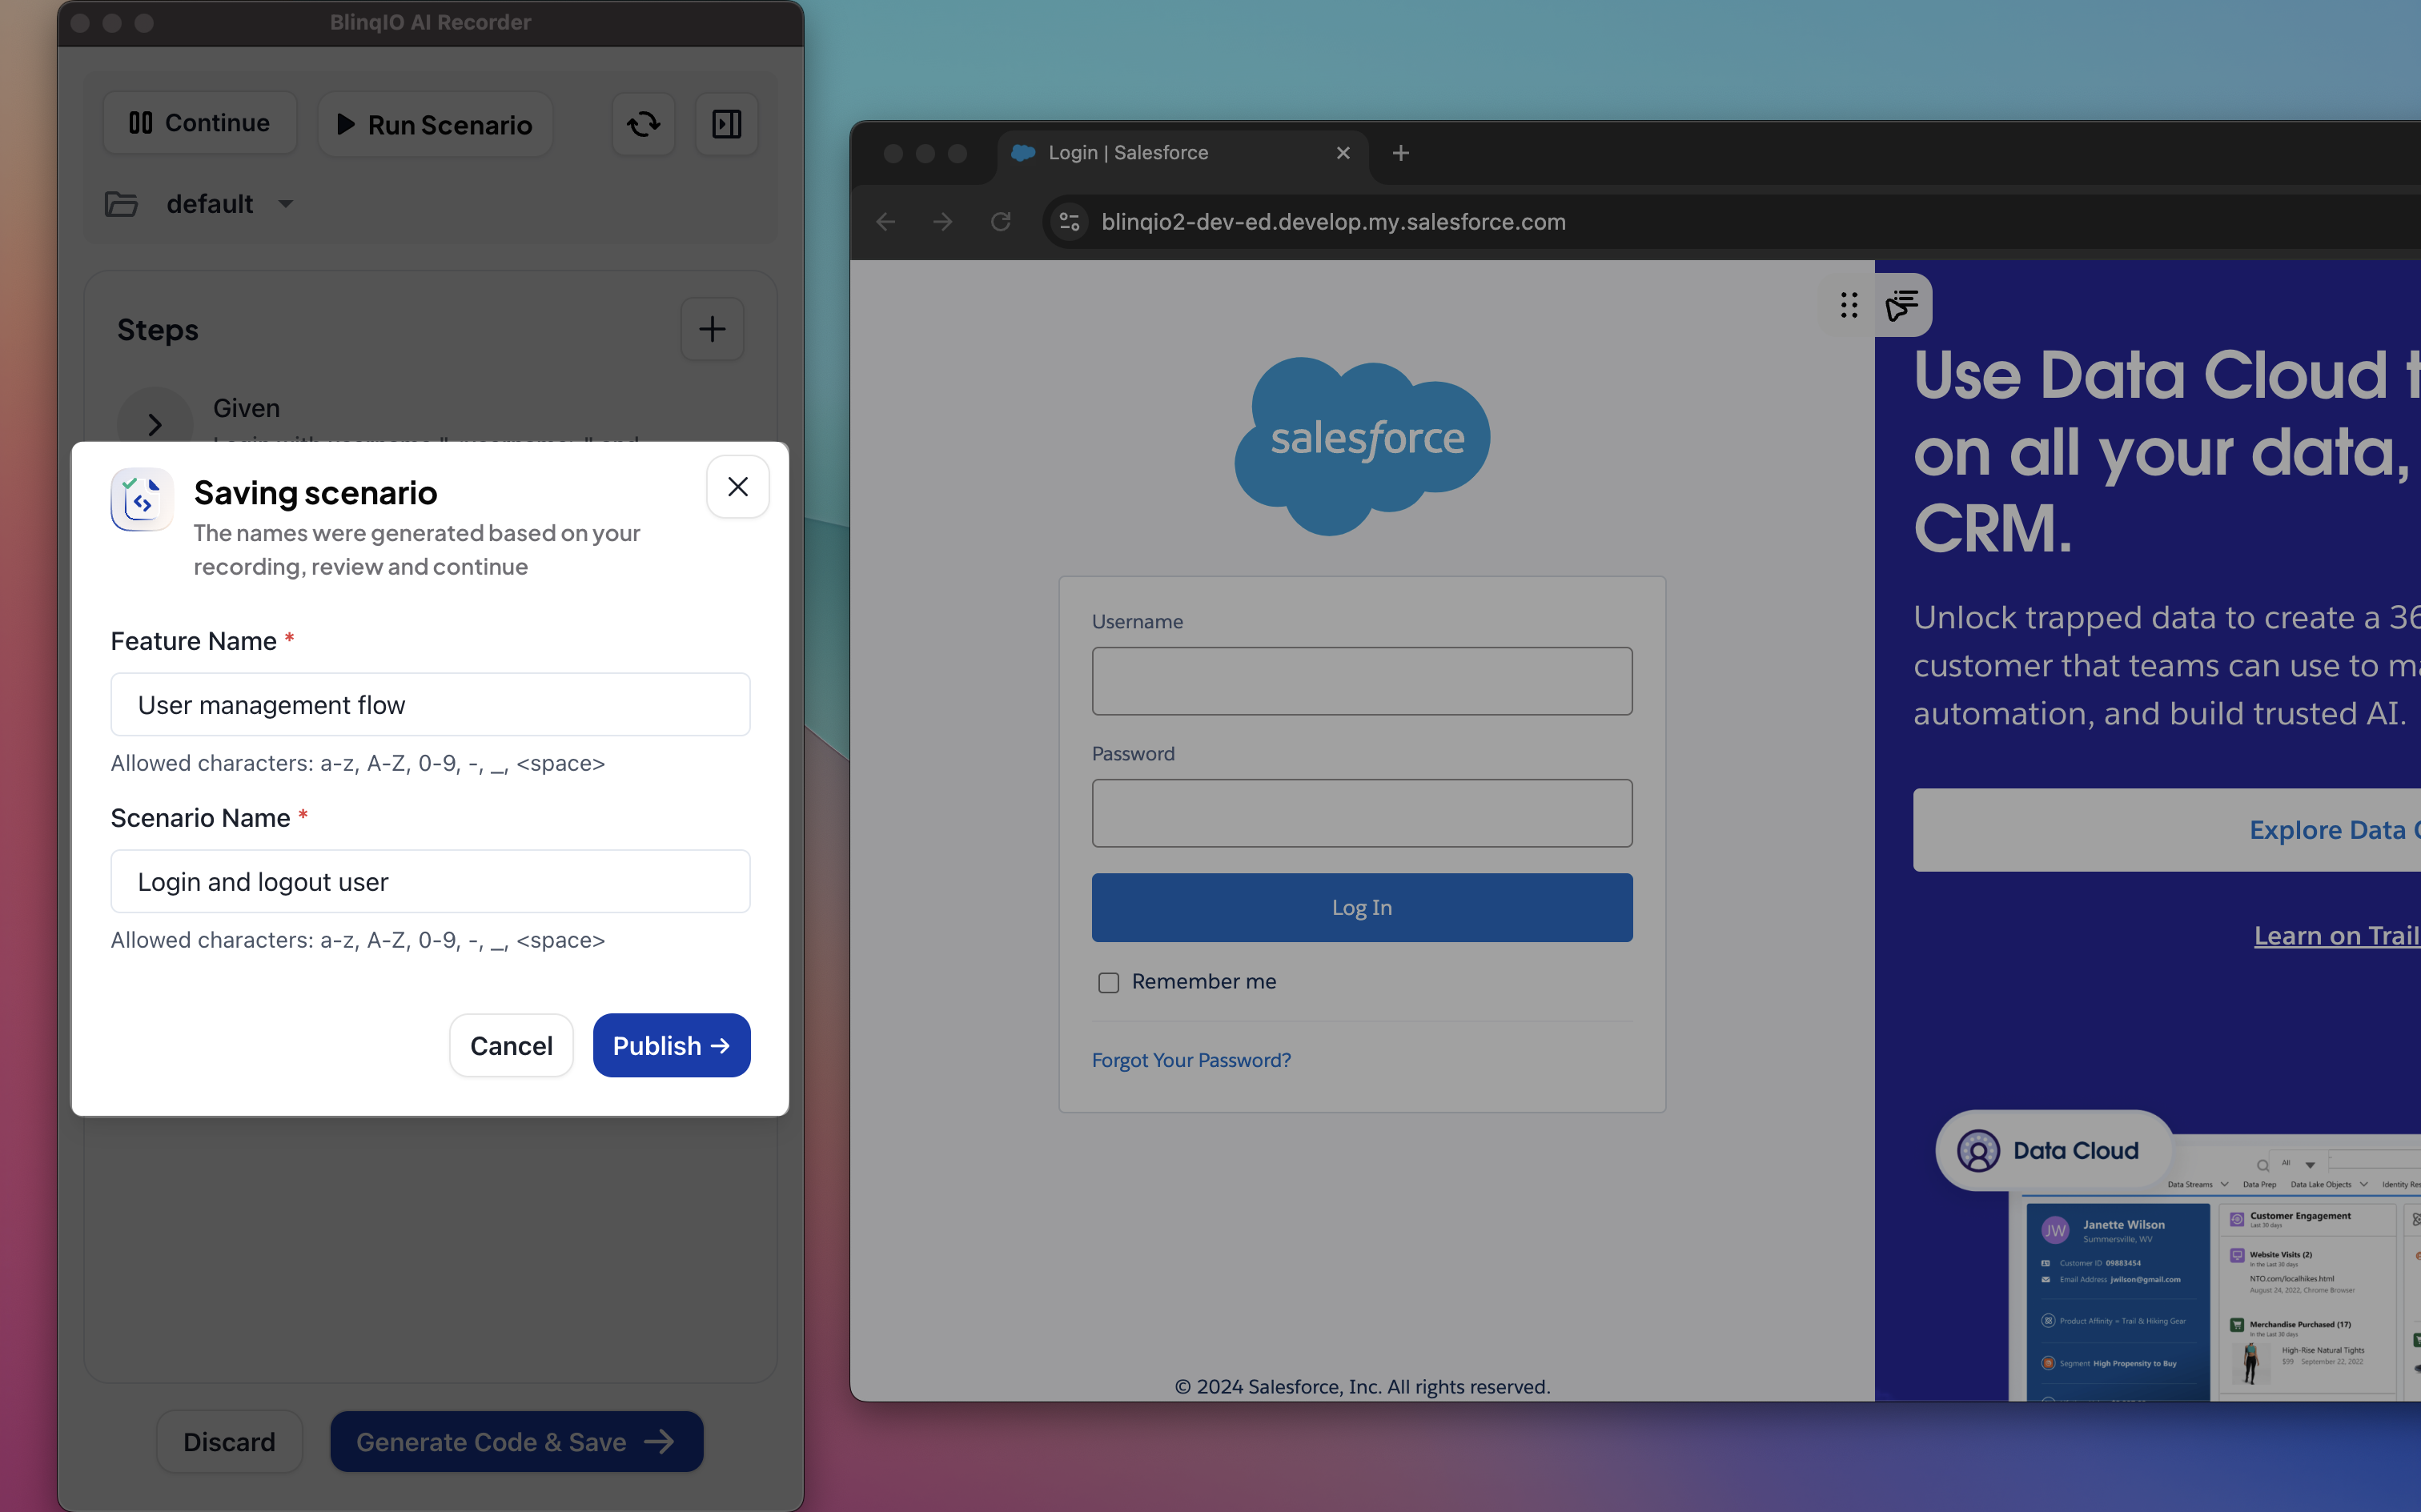Screen dimensions: 2421x1512
Task: Run Scenario in BlinqIO recorder
Action: point(435,124)
